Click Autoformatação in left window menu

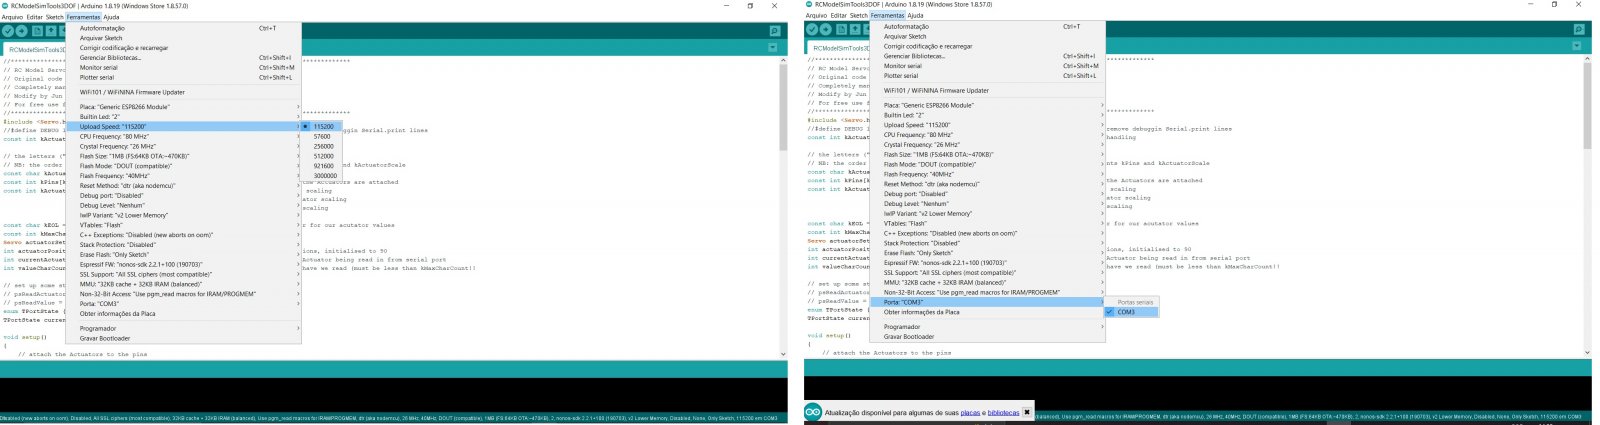pyautogui.click(x=183, y=28)
